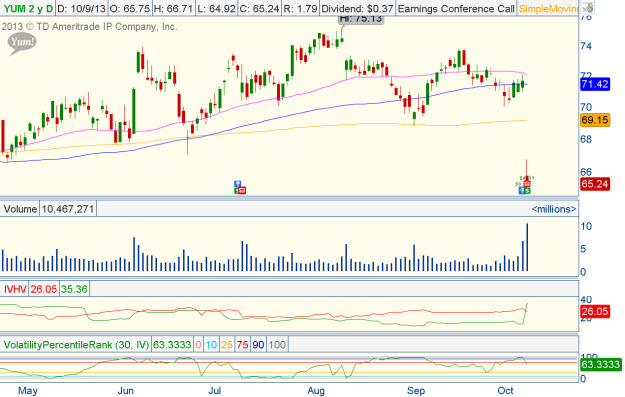
Task: Click the orange 69.15 price axis label
Action: click(595, 120)
